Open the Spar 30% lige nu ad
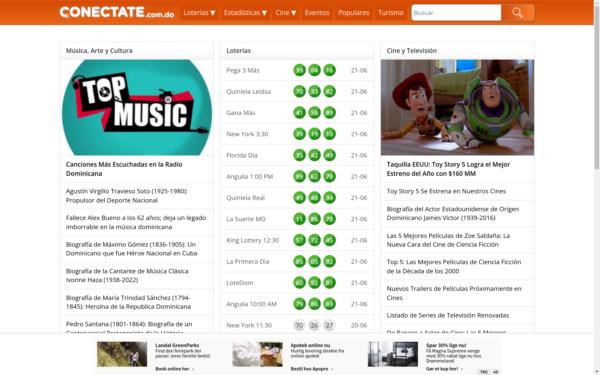Viewport: 600px width, 375px height. point(426,356)
